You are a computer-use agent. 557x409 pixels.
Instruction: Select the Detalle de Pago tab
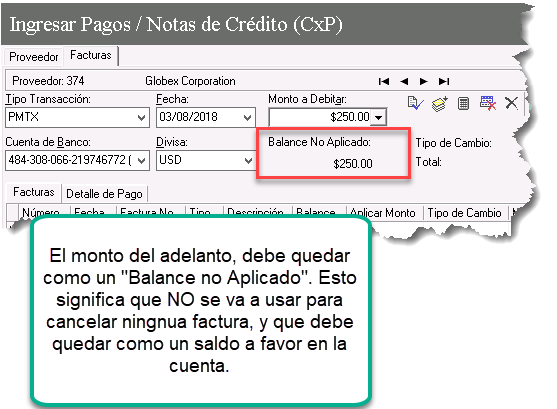click(104, 194)
